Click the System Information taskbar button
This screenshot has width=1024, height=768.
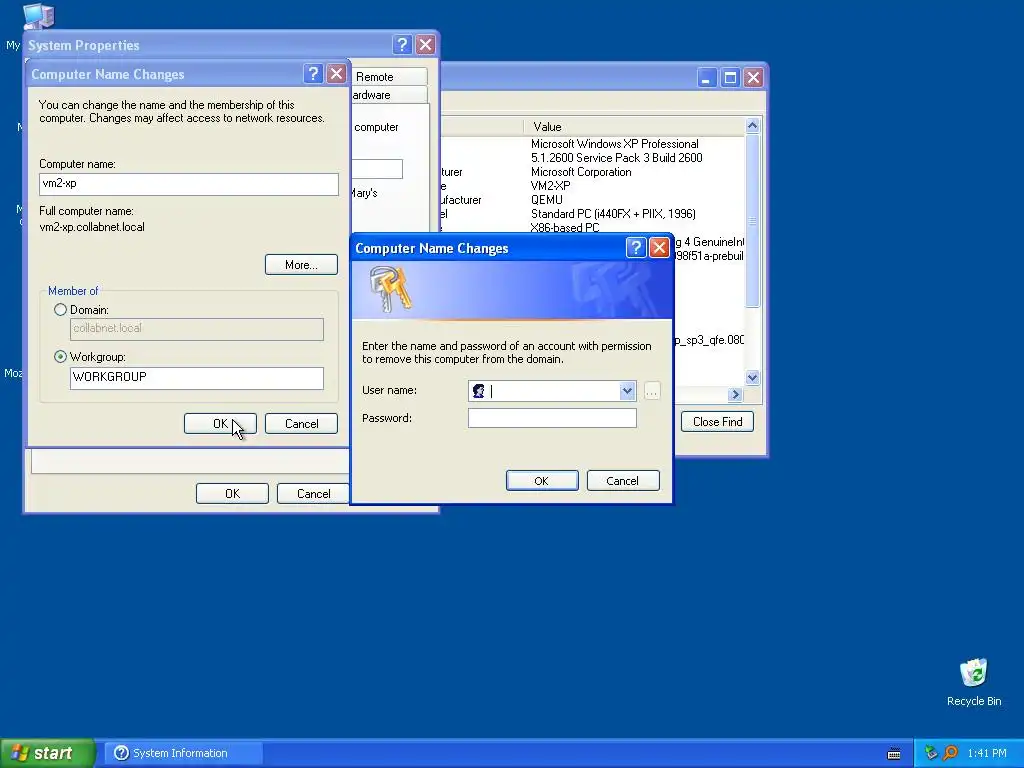184,753
